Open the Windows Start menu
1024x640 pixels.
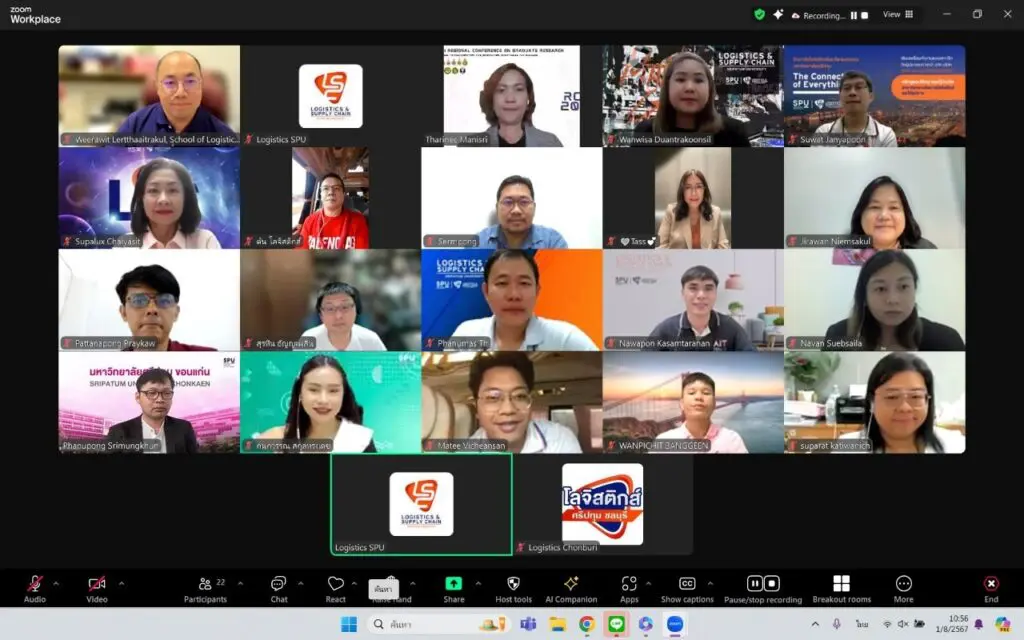(x=349, y=624)
